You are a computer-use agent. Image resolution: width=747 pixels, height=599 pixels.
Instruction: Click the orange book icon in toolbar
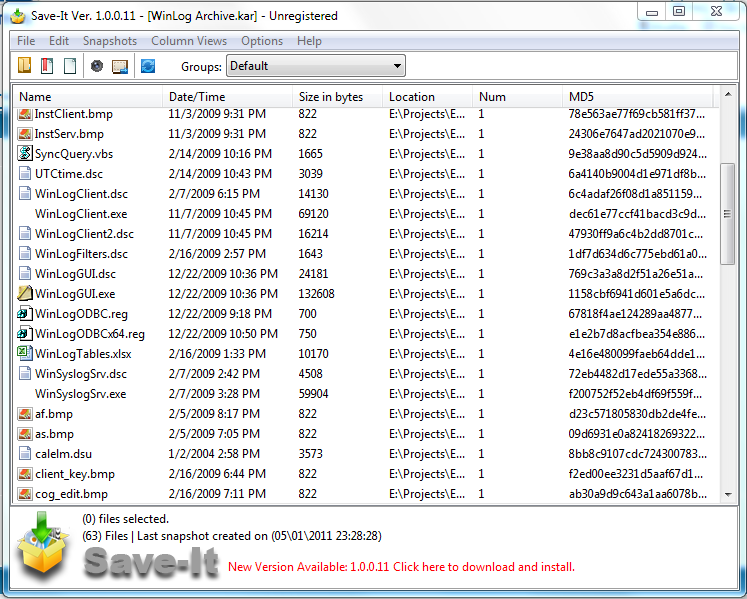click(x=25, y=66)
